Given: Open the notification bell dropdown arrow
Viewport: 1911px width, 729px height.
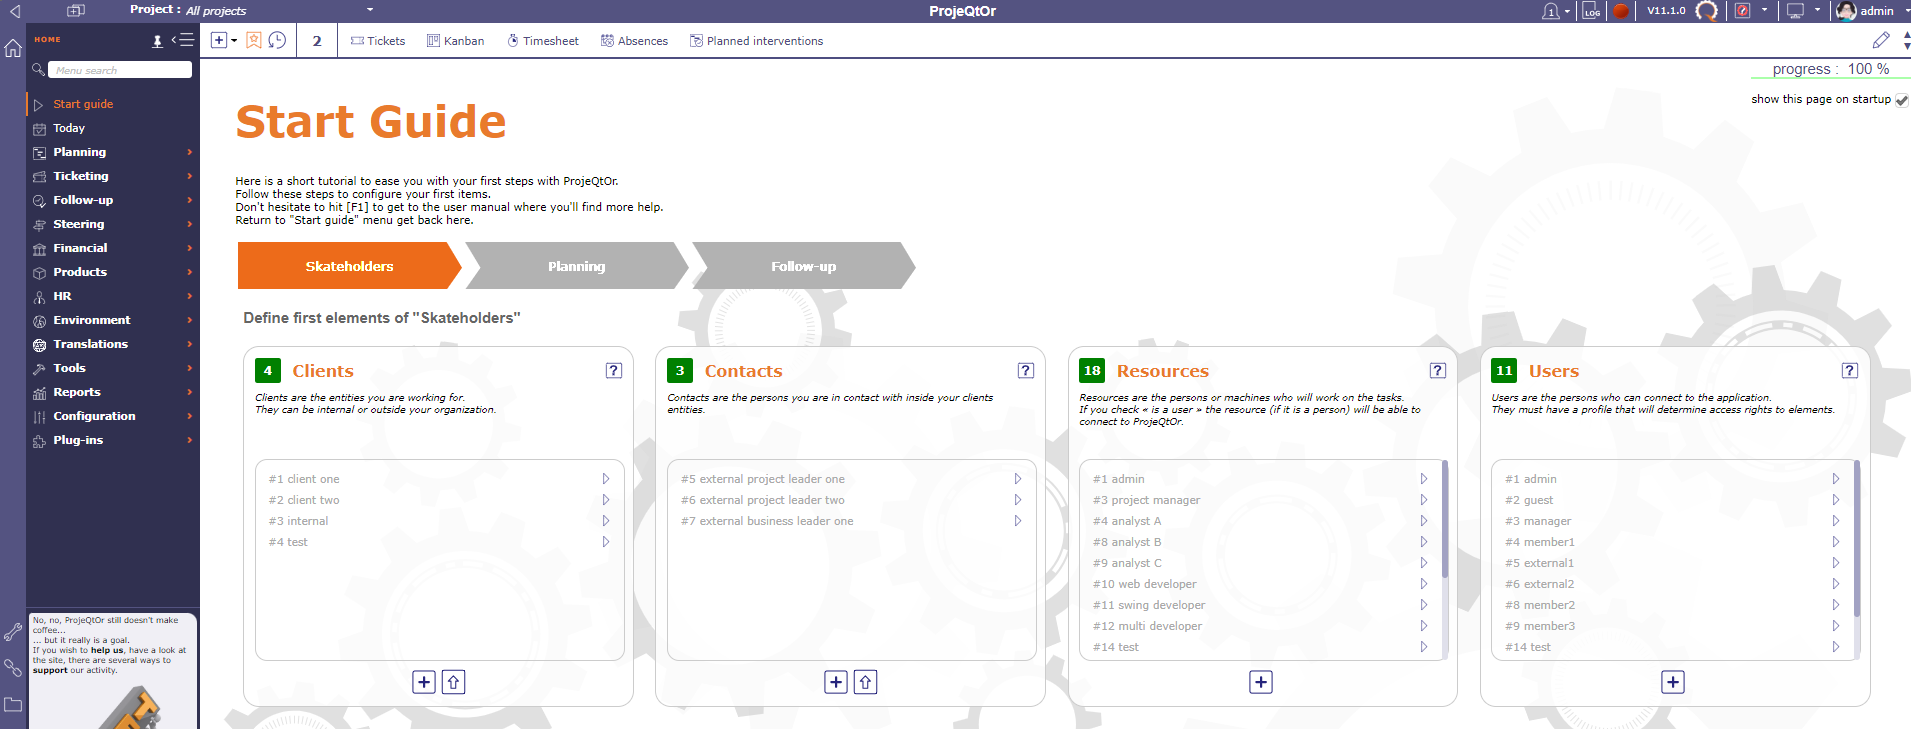Looking at the screenshot, I should [1567, 11].
